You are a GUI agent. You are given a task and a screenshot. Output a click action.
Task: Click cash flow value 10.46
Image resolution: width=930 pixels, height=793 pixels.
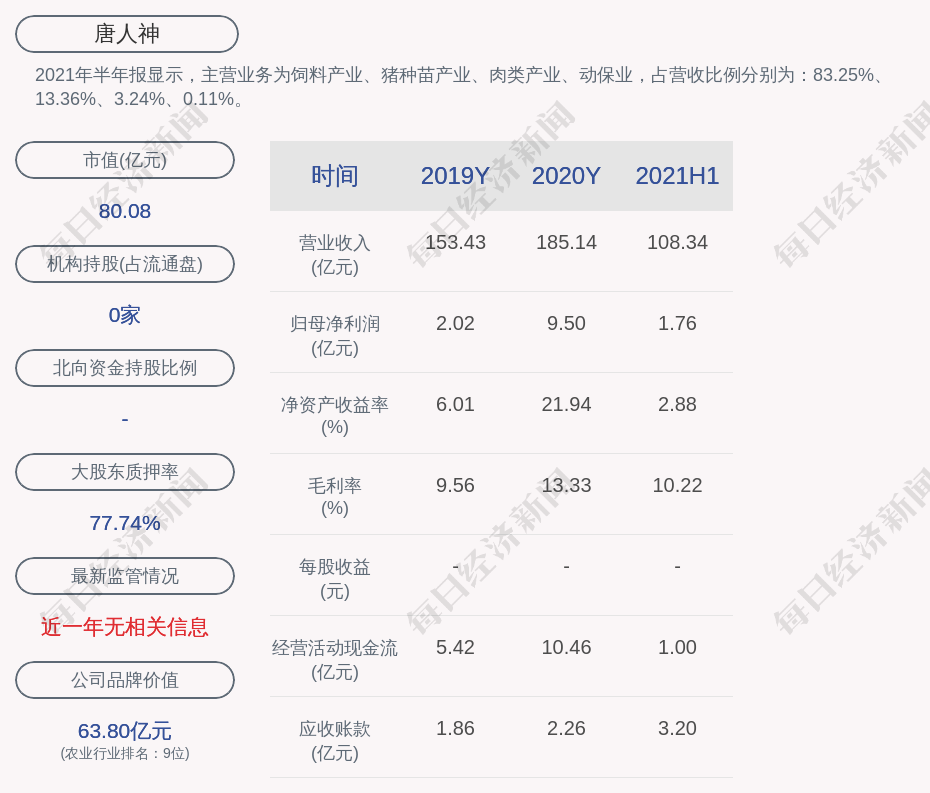[566, 648]
